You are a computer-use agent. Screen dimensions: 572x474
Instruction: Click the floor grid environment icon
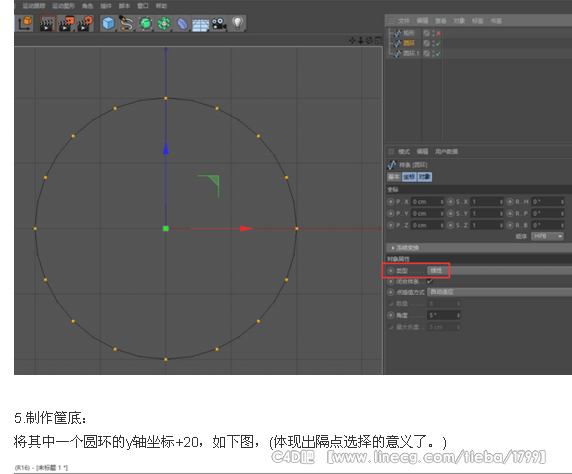click(x=200, y=24)
